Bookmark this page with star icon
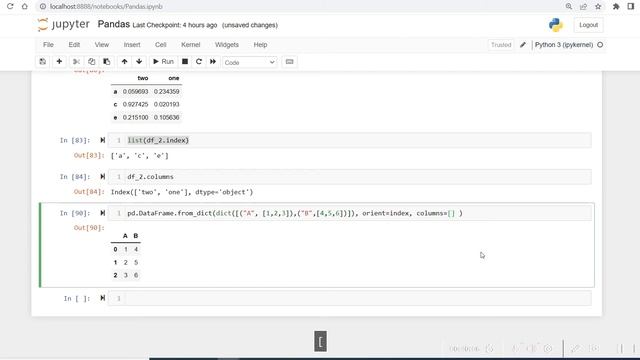Image resolution: width=640 pixels, height=360 pixels. [x=598, y=7]
